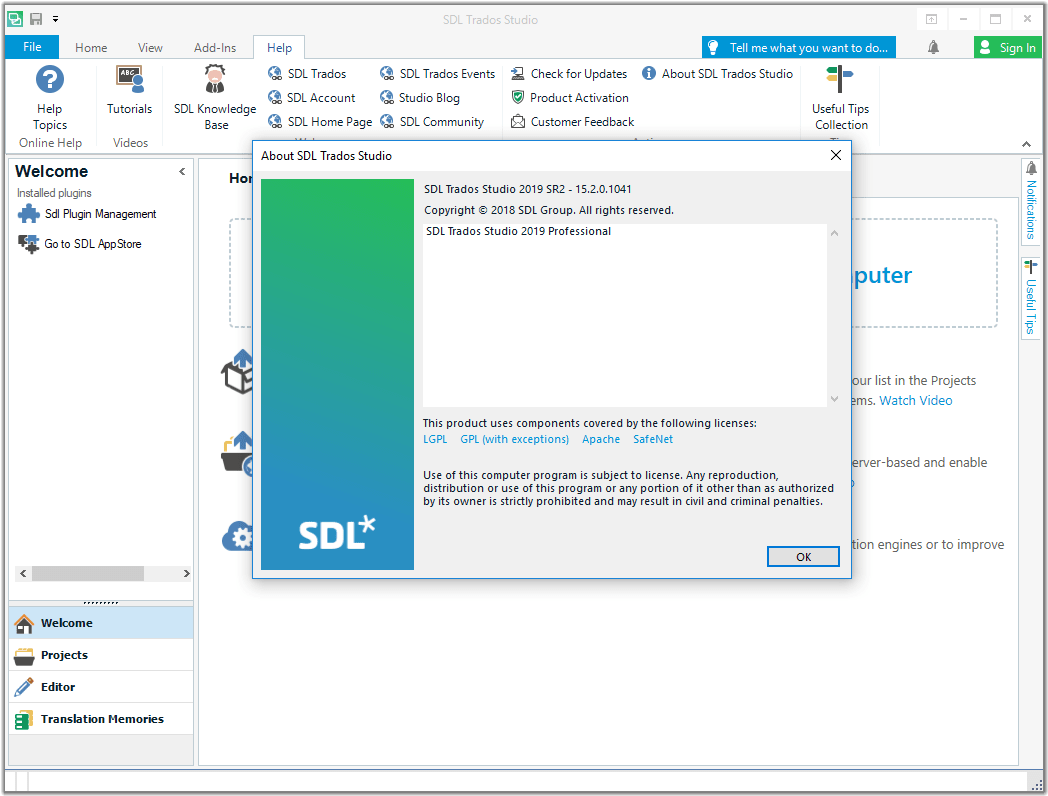Click Check for Updates

(x=568, y=73)
